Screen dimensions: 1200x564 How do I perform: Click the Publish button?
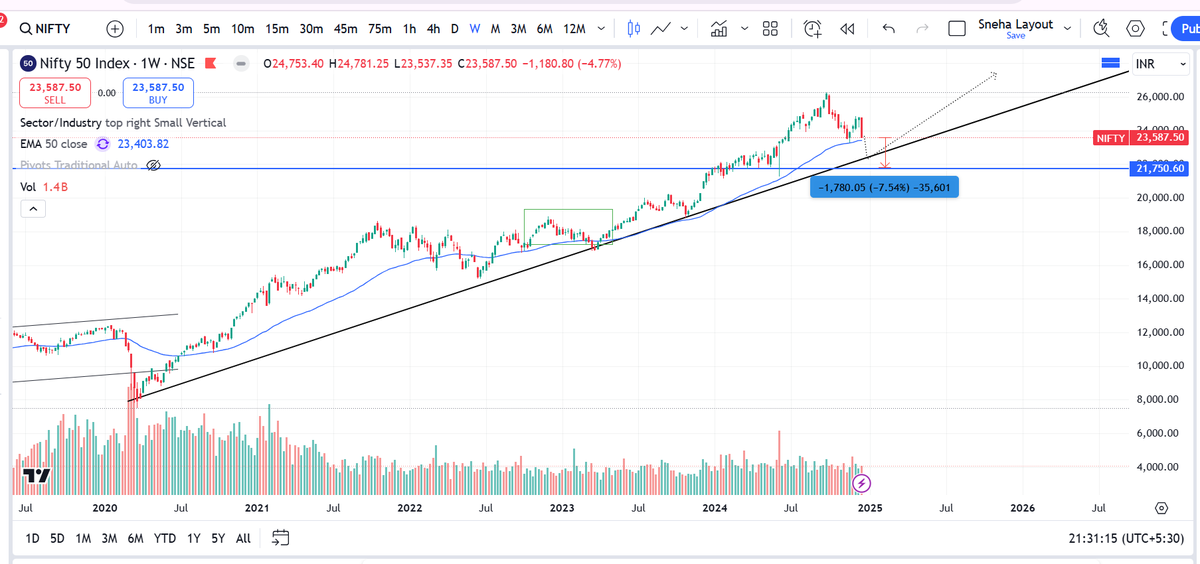click(x=1188, y=29)
